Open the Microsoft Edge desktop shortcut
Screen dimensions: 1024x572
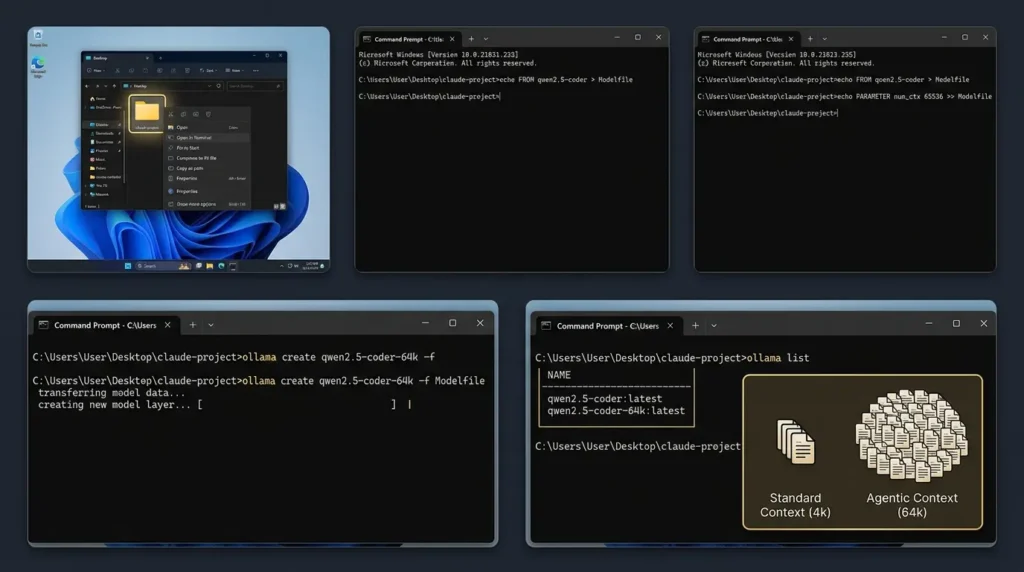(38, 67)
